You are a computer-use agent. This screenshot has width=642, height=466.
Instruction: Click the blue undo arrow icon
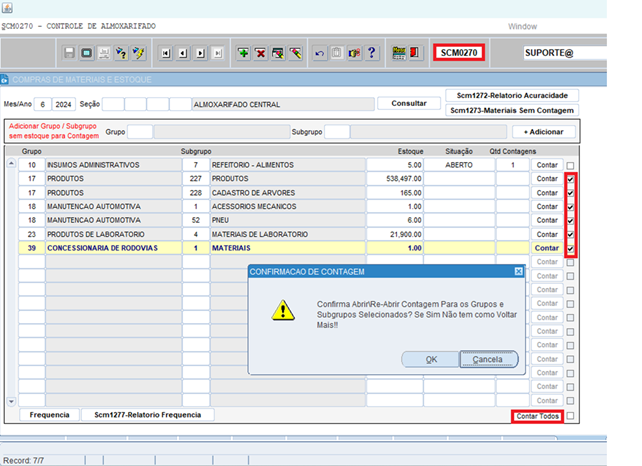pos(319,53)
